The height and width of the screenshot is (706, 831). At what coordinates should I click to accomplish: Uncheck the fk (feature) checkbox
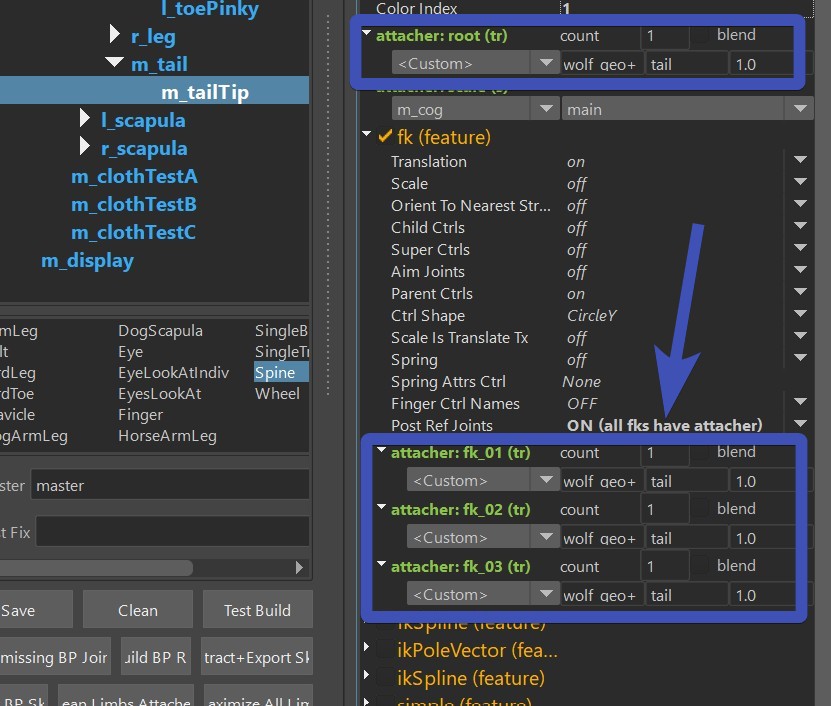coord(385,137)
